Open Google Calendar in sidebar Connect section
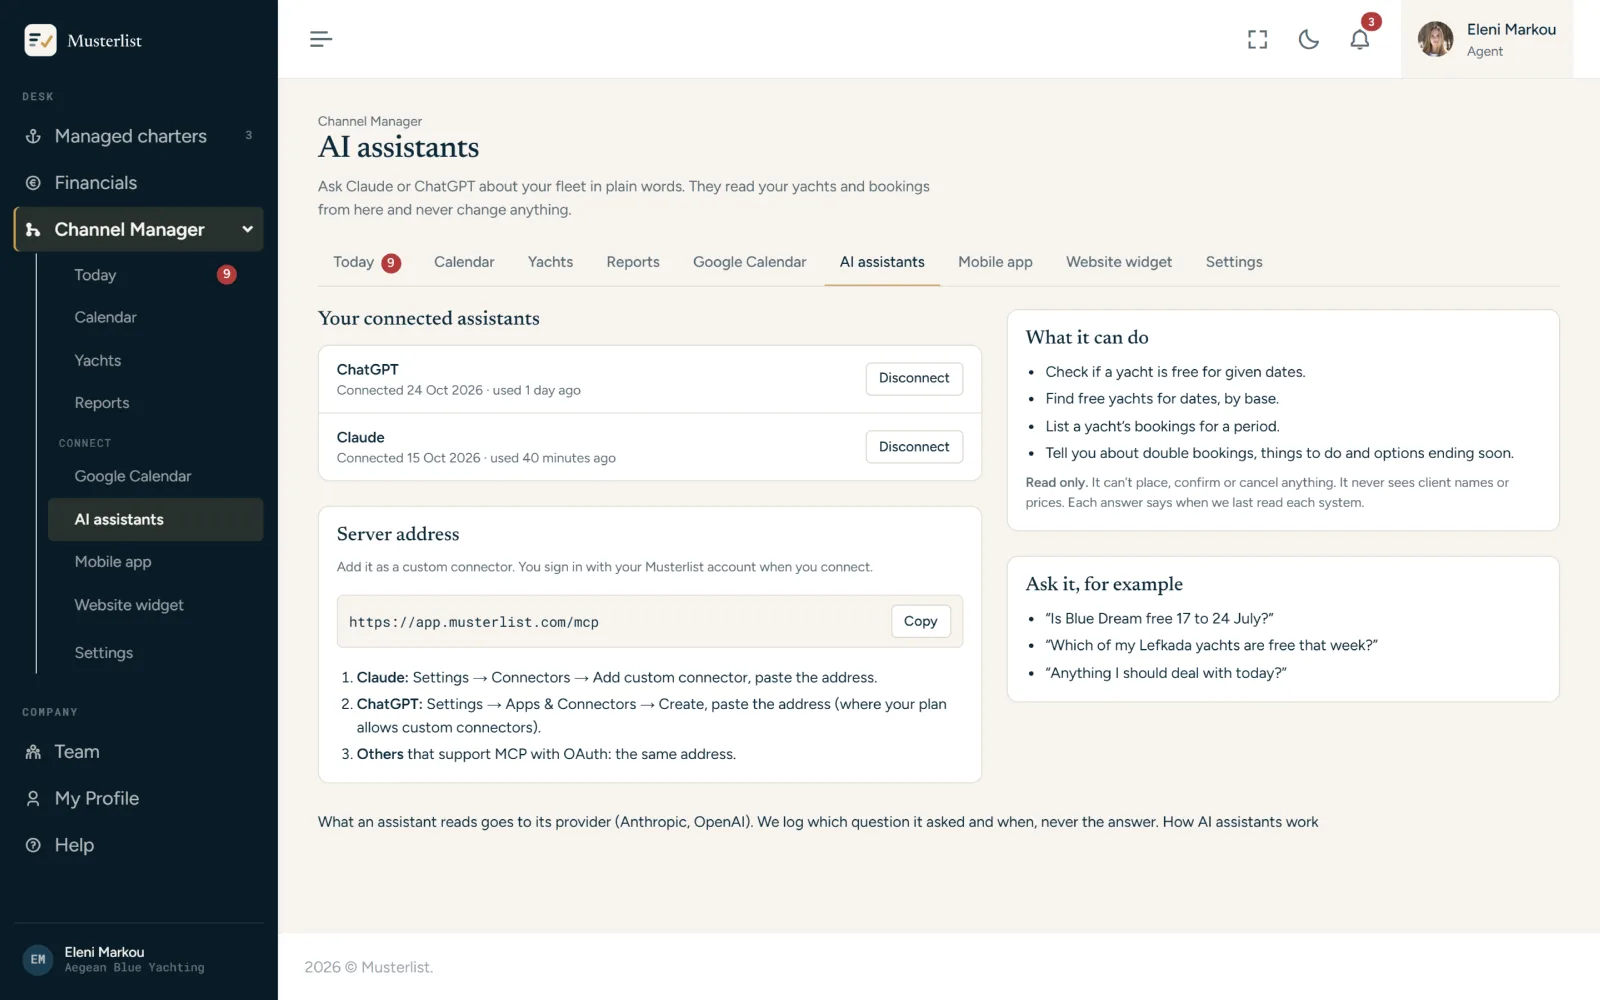 156,476
